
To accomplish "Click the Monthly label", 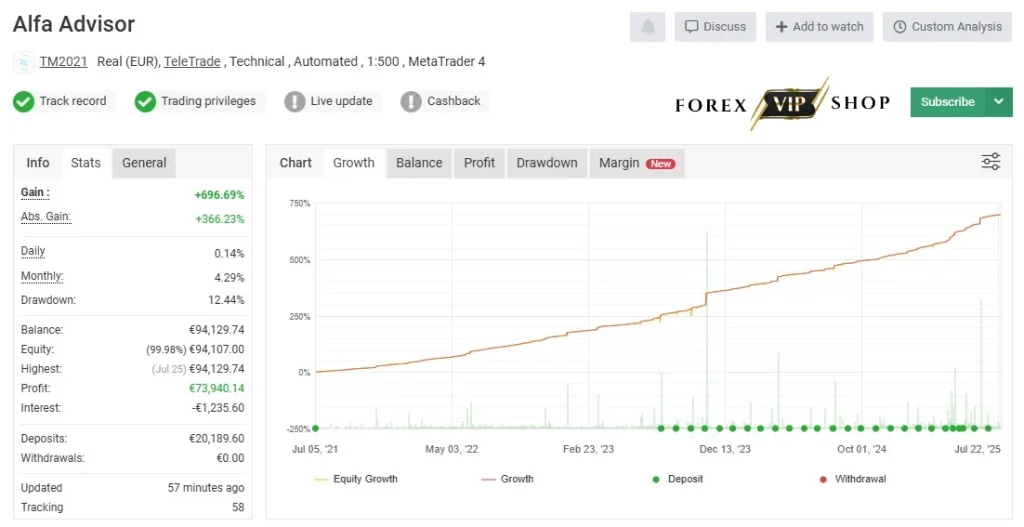I will click(42, 276).
